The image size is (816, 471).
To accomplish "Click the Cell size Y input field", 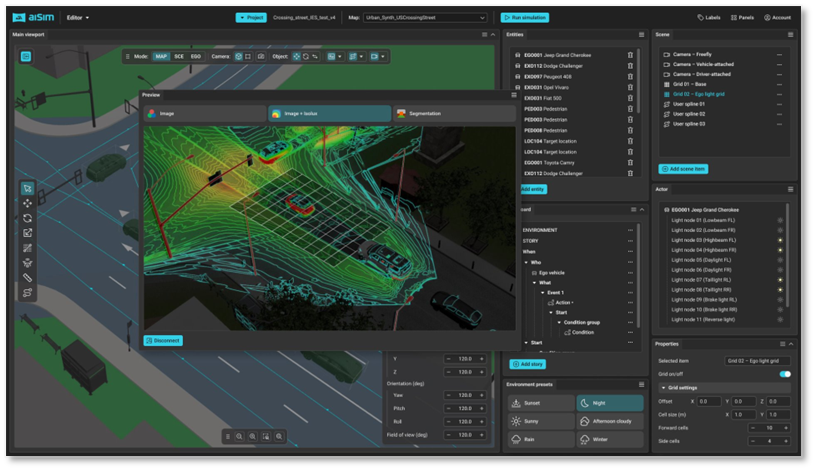I will (779, 415).
